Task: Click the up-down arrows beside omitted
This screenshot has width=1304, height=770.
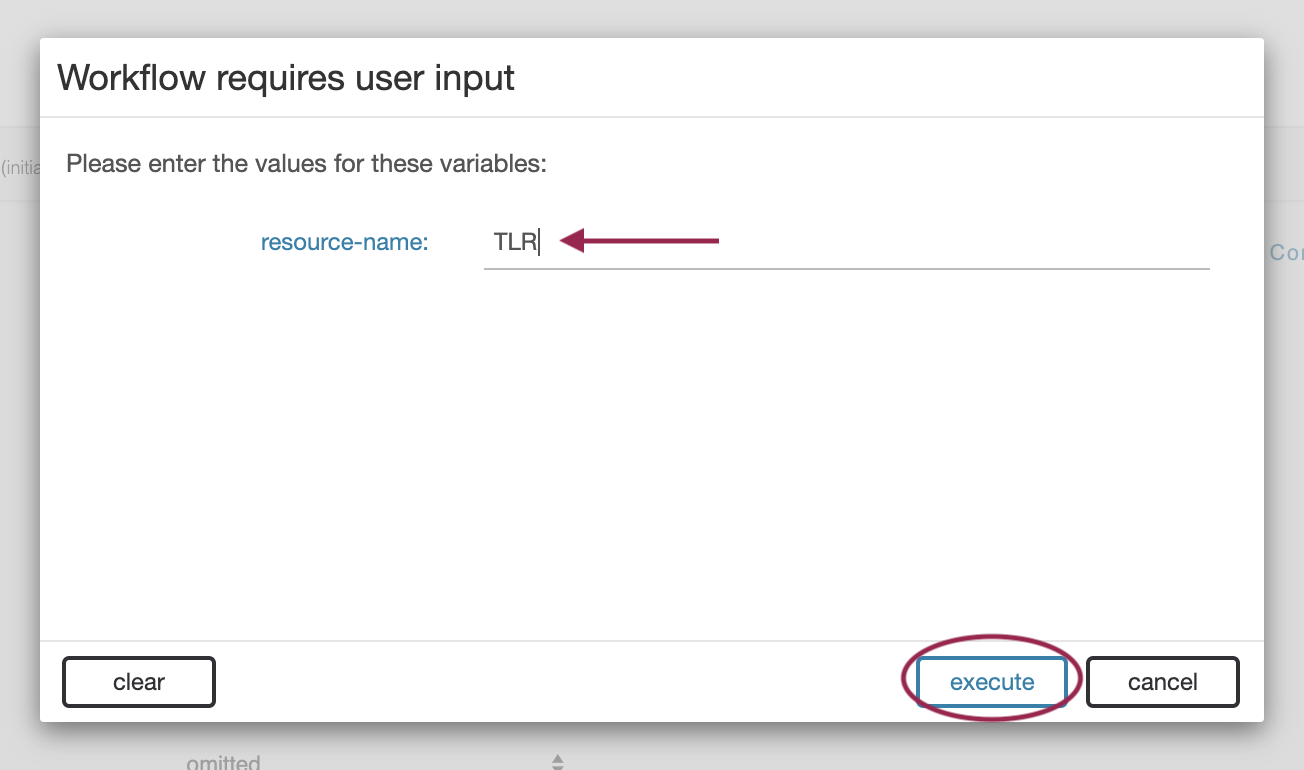Action: [x=558, y=762]
